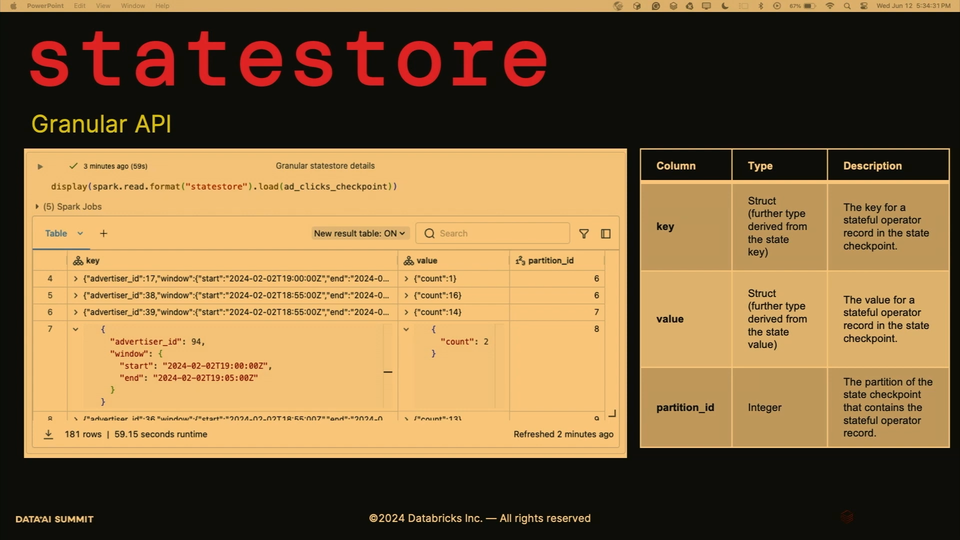Open Control Center icon
This screenshot has width=960, height=540.
(864, 6)
